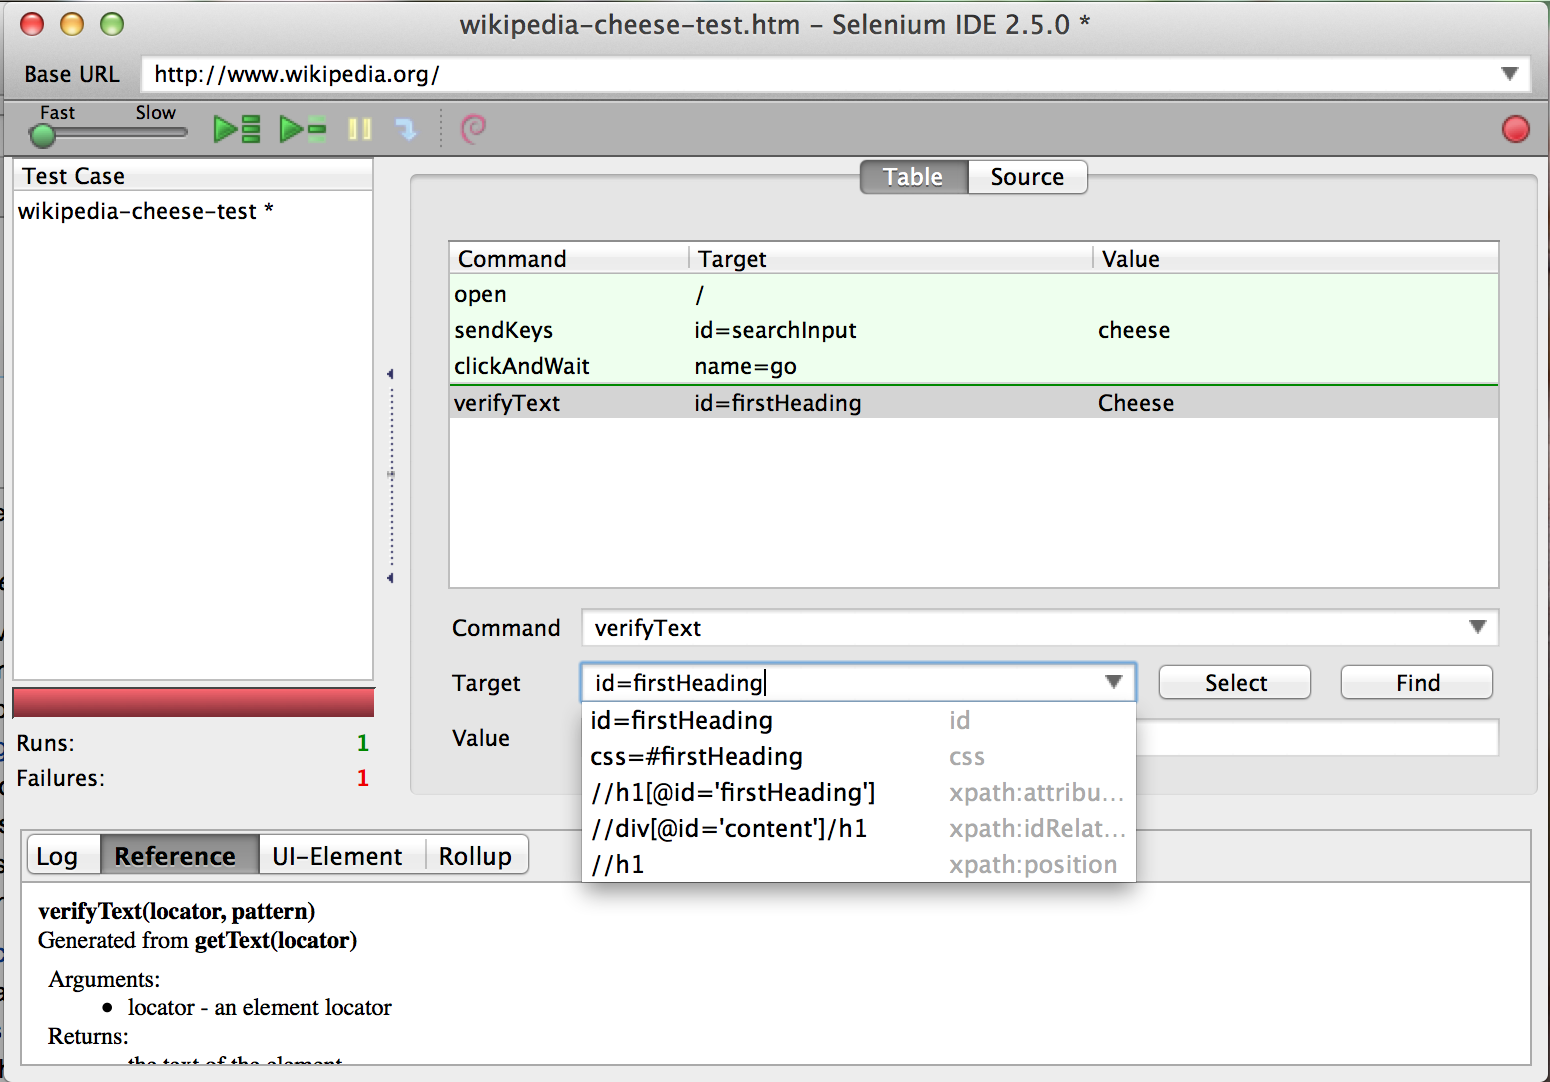Screen dimensions: 1550x1082
Task: Switch to the Source tab
Action: [1027, 177]
